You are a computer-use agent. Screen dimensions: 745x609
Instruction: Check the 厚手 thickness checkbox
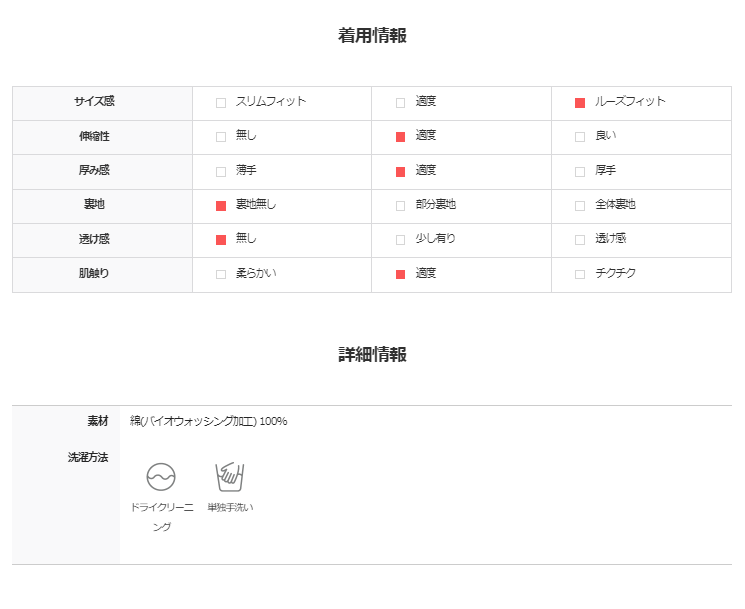pyautogui.click(x=580, y=172)
